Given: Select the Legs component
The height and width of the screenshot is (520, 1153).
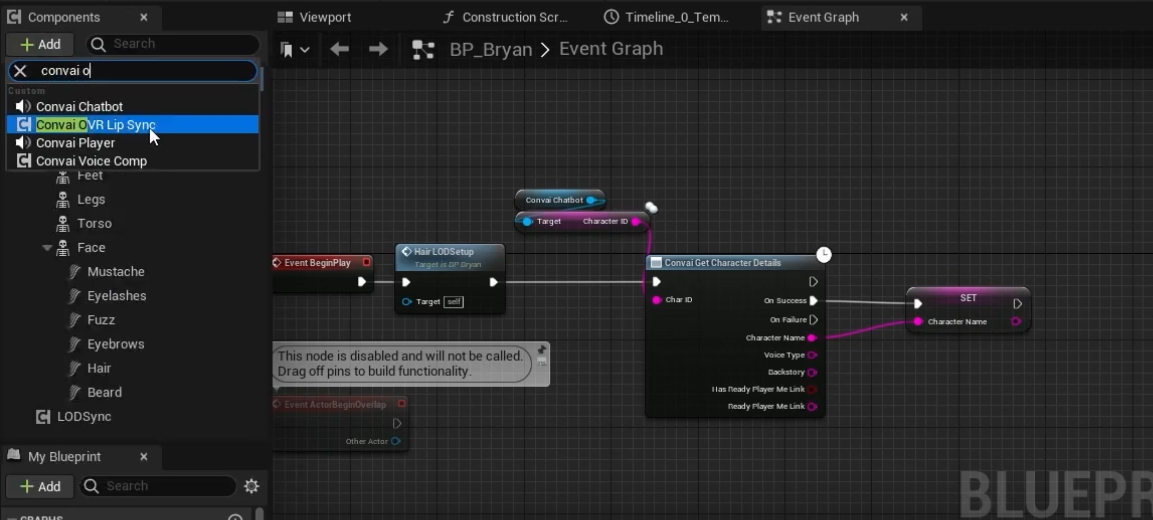Looking at the screenshot, I should coord(91,199).
